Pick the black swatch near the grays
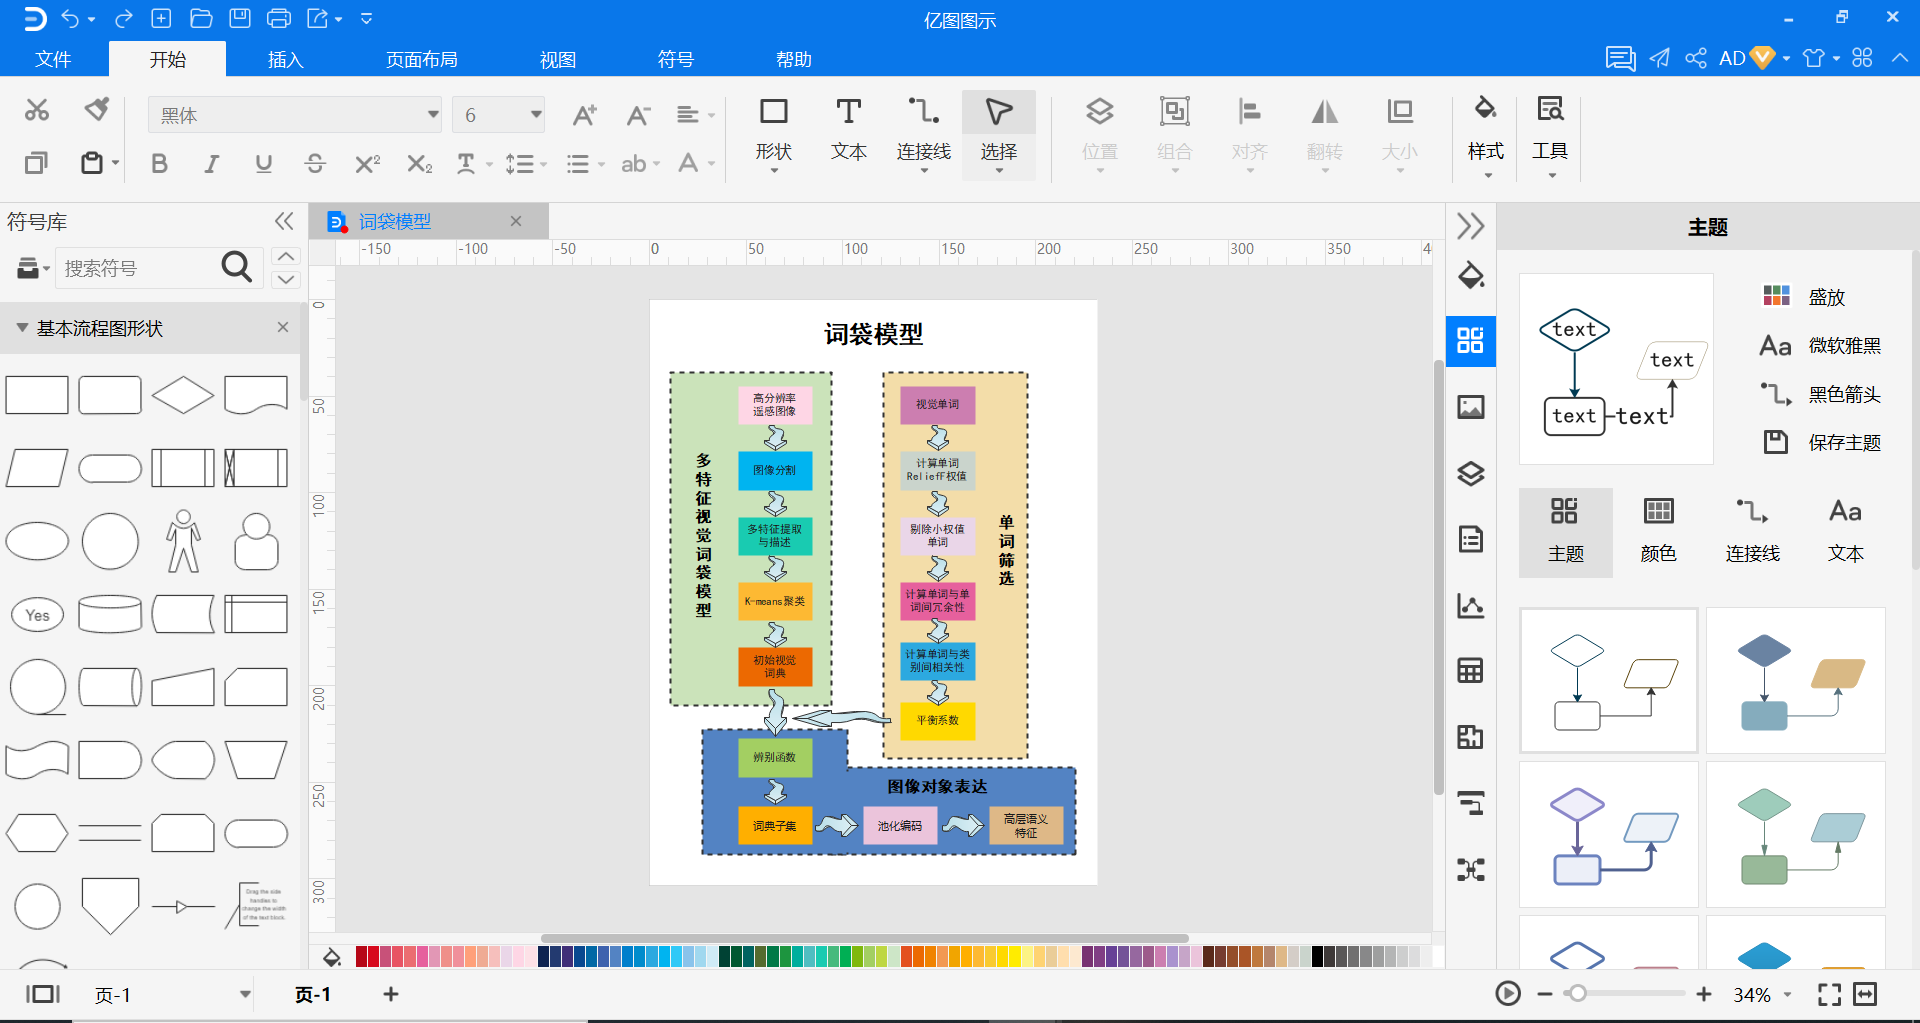Viewport: 1920px width, 1023px height. [x=1318, y=957]
